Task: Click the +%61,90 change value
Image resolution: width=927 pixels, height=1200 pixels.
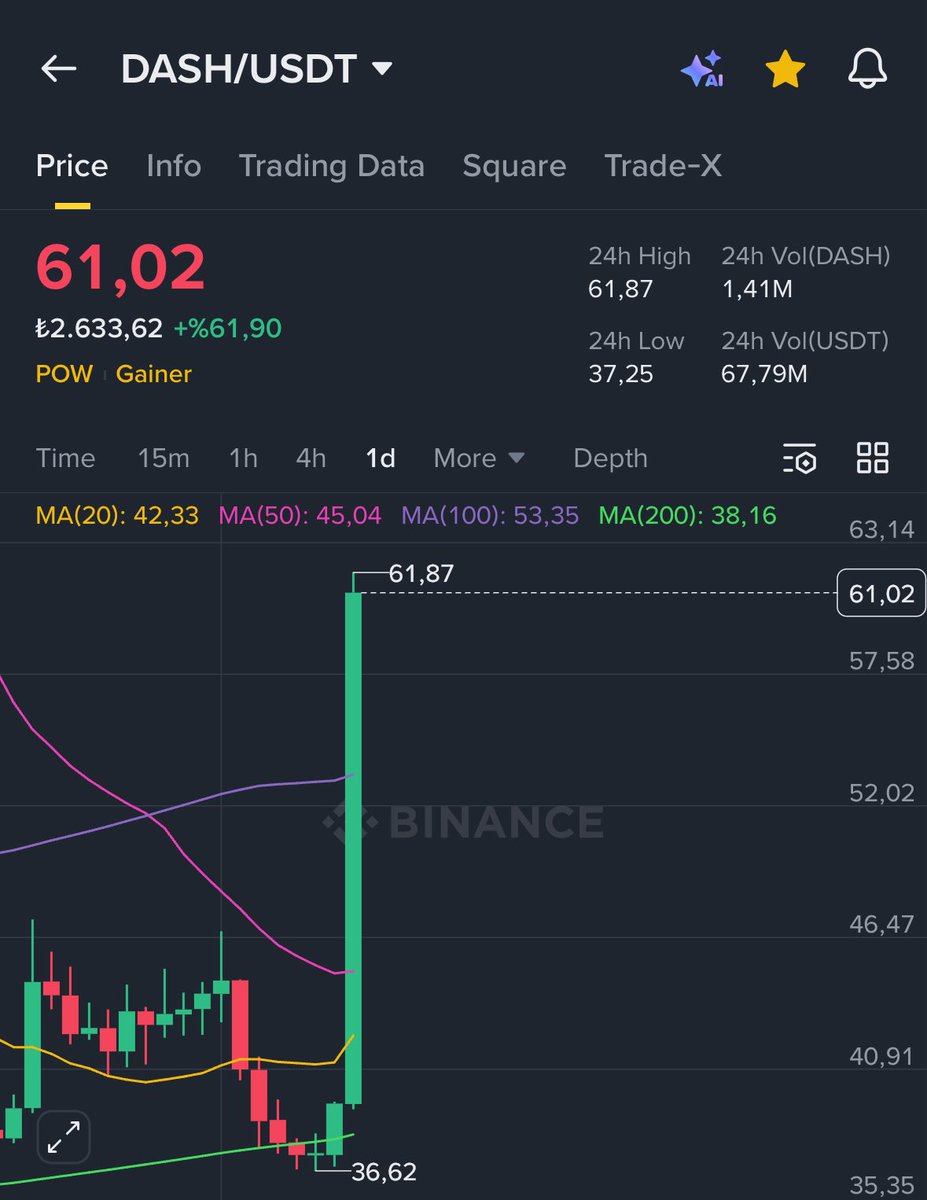Action: coord(227,327)
